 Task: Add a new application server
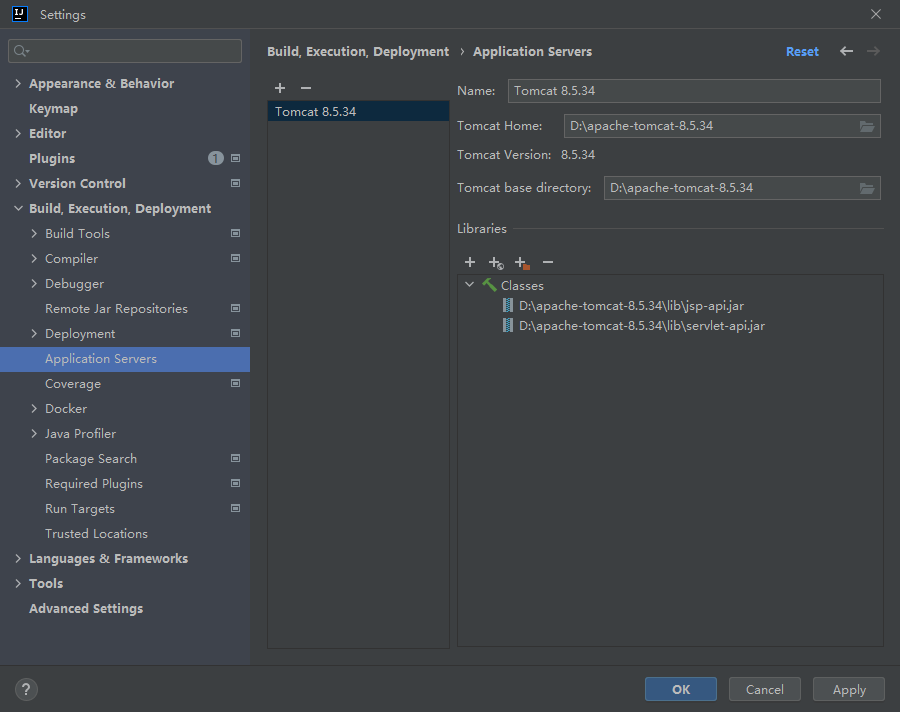point(280,88)
